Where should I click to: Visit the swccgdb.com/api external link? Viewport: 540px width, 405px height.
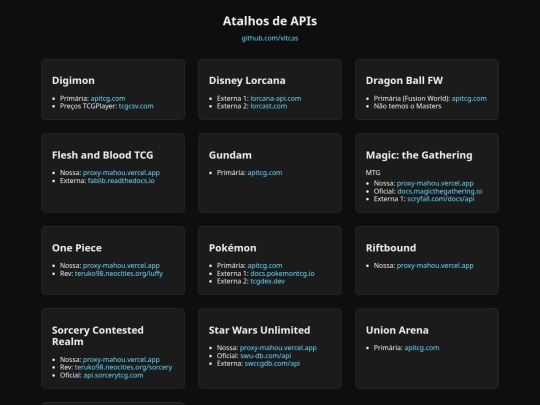[272, 363]
